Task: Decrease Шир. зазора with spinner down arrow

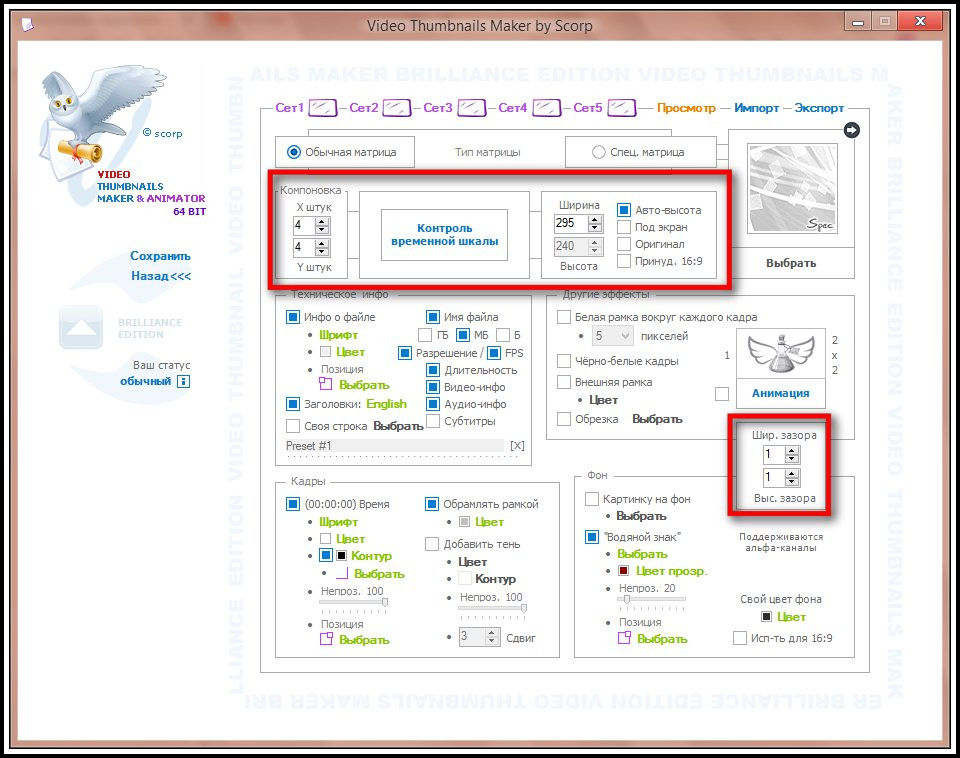Action: pos(792,459)
